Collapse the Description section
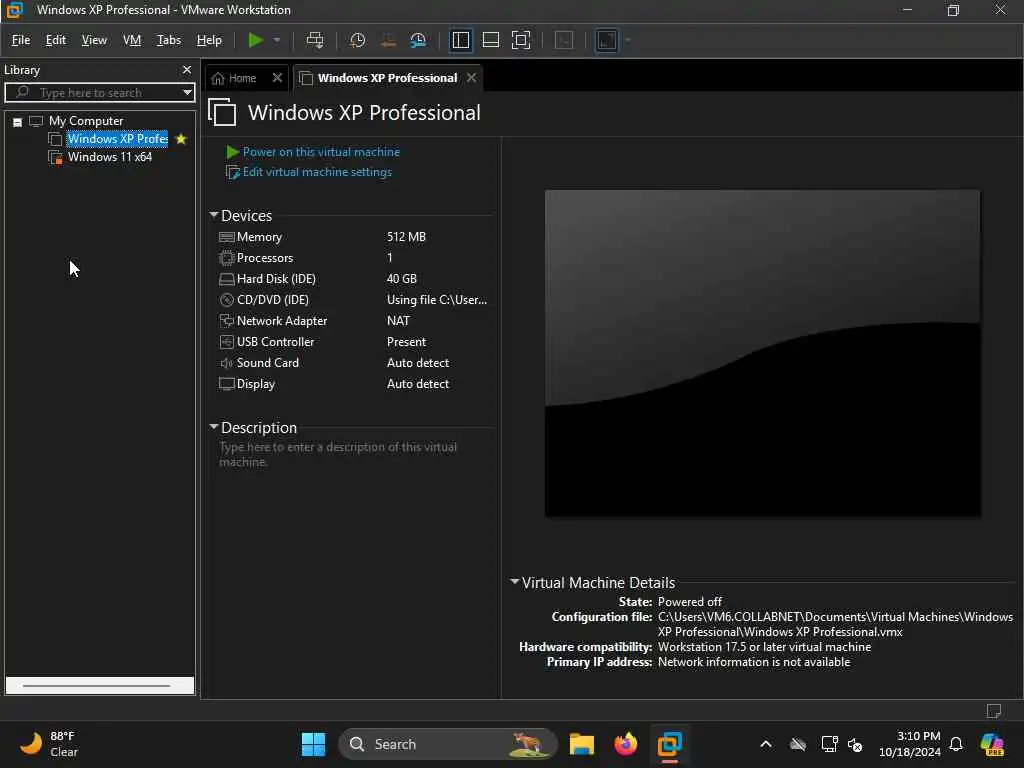 coord(214,426)
